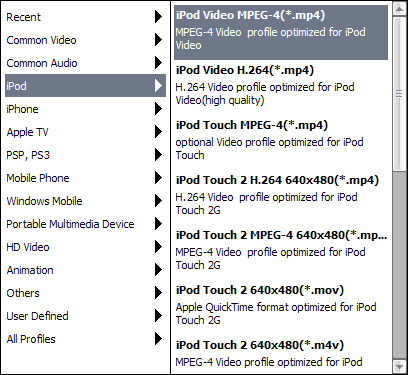Expand submenu arrow next to Animation
This screenshot has height=375, width=408.
click(x=158, y=270)
